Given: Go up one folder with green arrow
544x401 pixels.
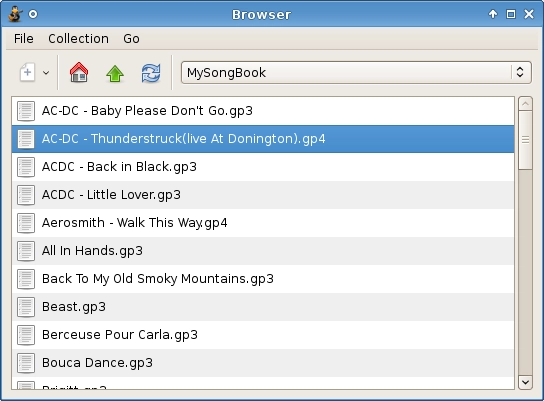Looking at the screenshot, I should (x=115, y=73).
